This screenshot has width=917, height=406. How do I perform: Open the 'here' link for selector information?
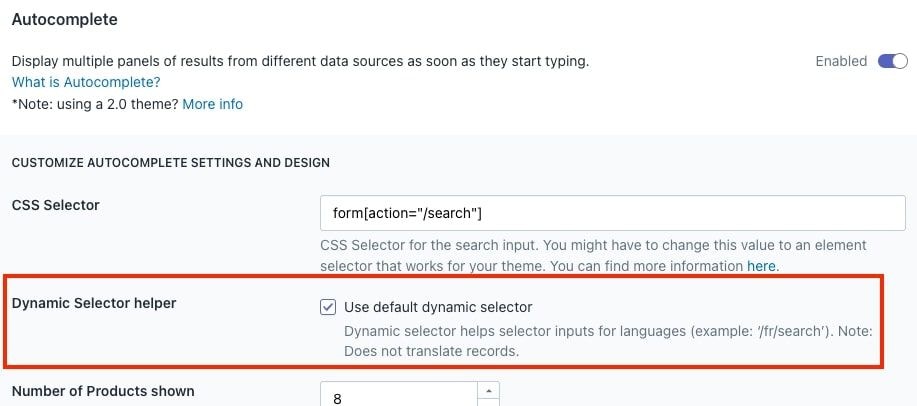[761, 266]
